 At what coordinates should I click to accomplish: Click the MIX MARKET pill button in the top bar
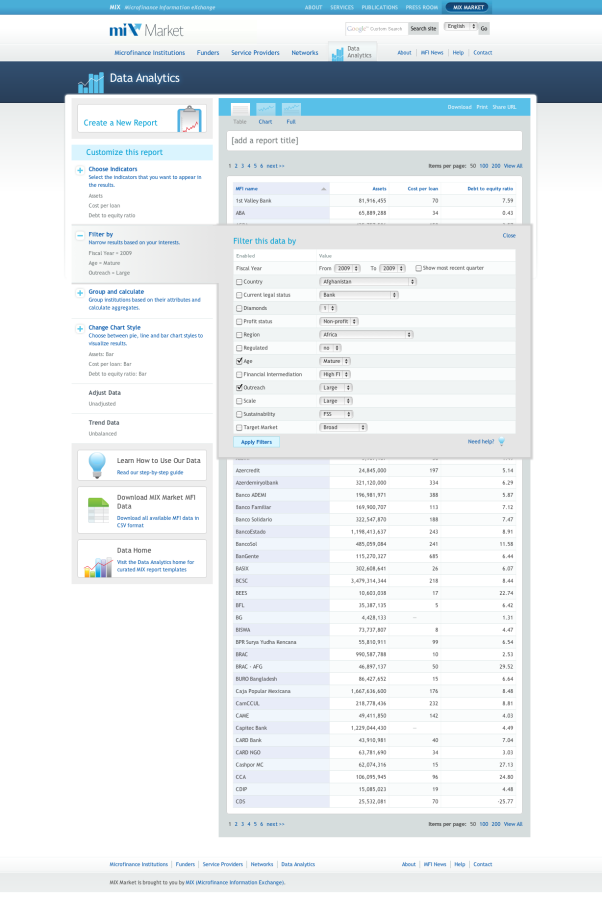[468, 7]
